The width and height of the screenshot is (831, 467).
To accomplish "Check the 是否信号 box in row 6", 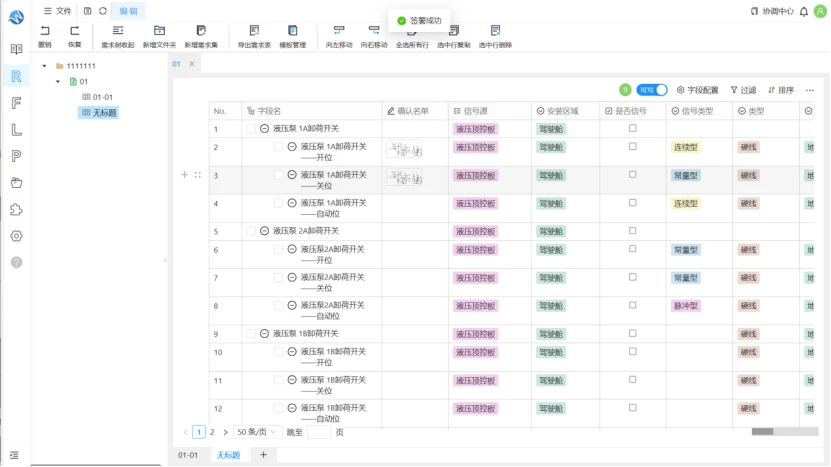I will point(633,249).
